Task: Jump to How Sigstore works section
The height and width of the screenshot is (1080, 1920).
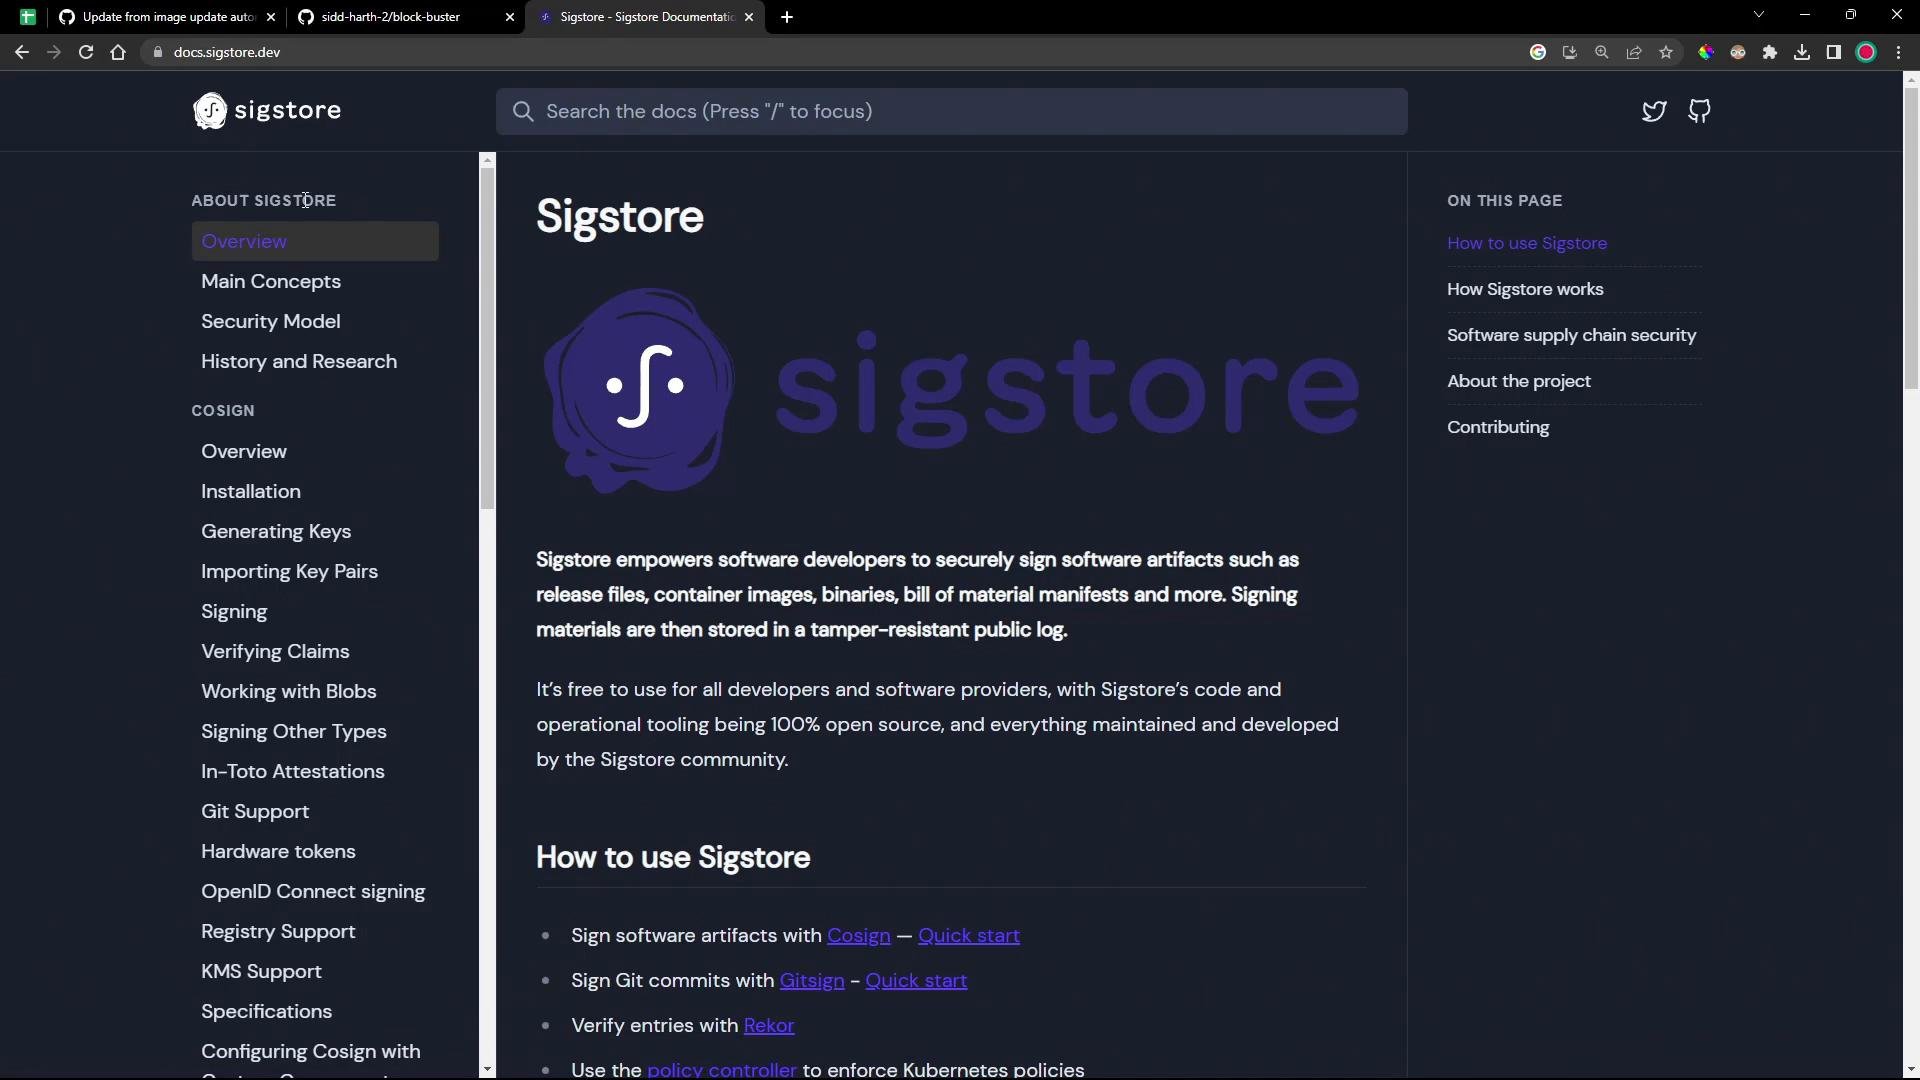Action: [x=1525, y=289]
